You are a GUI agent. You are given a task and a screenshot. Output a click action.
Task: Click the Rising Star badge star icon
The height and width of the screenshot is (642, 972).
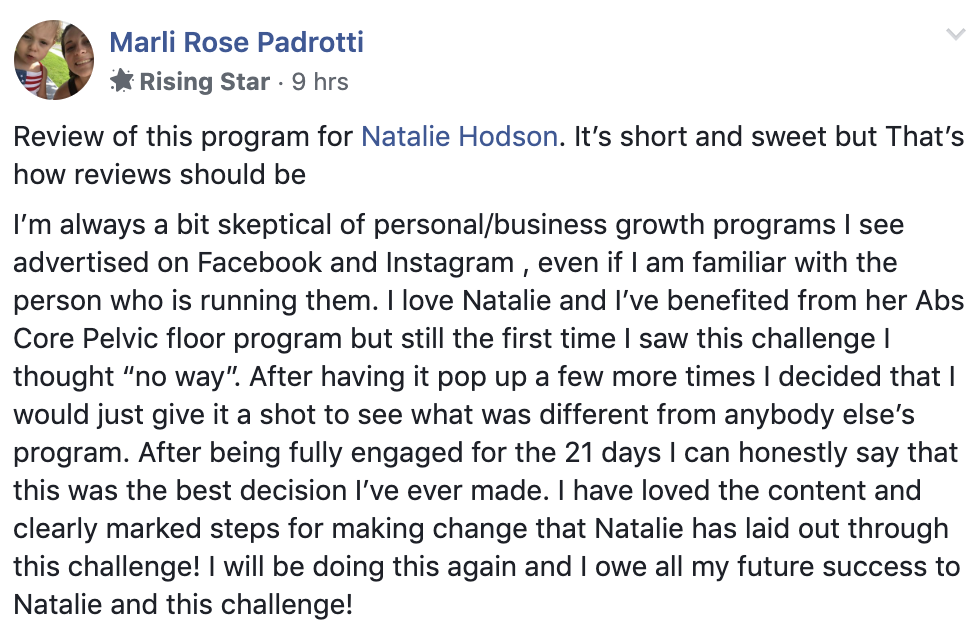tap(122, 81)
